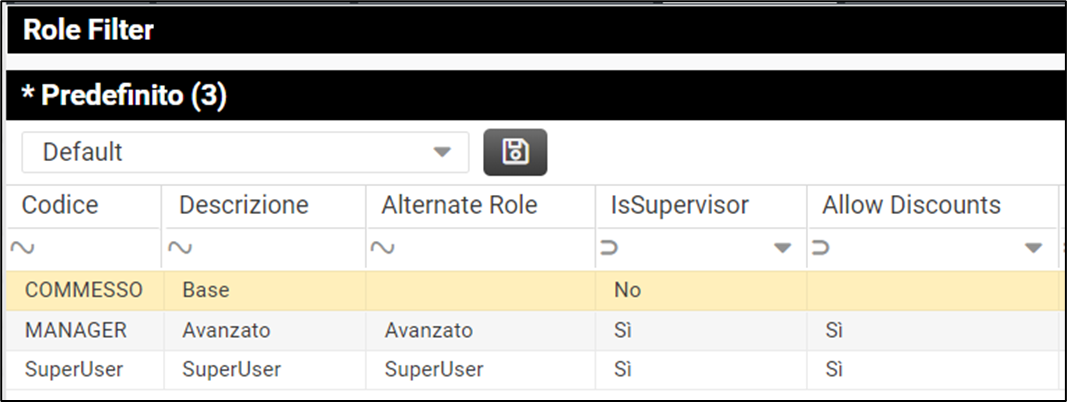The height and width of the screenshot is (402, 1067).
Task: Click the Alternate Role column header
Action: pos(459,205)
